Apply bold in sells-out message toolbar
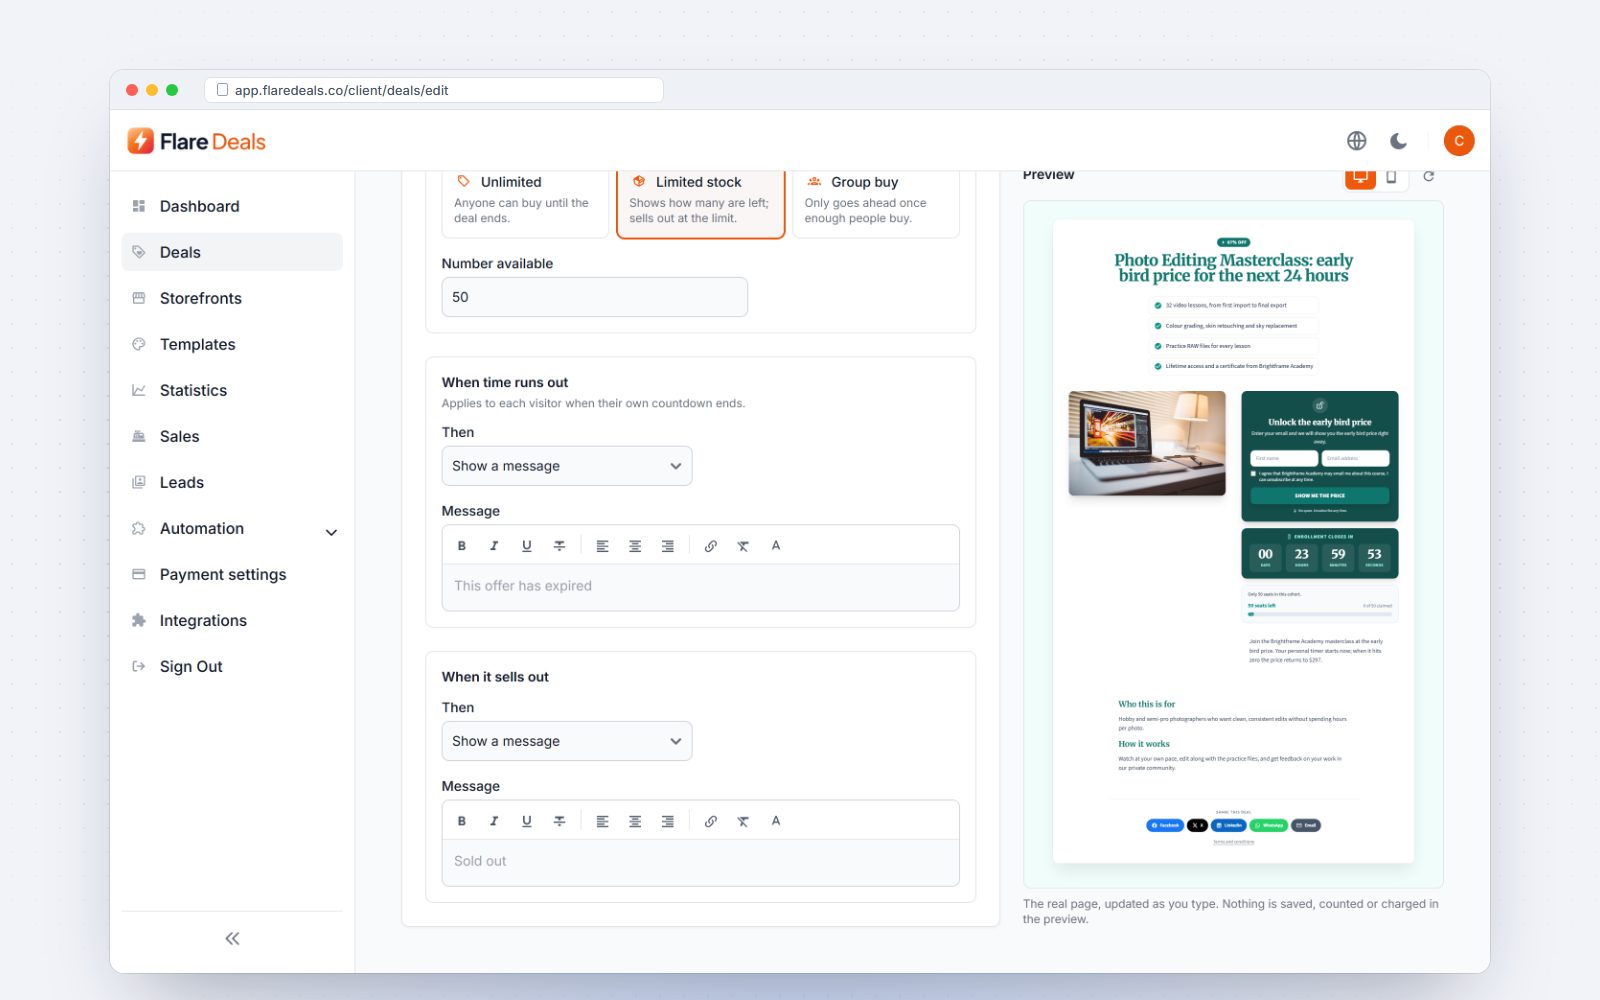This screenshot has height=1000, width=1600. point(462,821)
